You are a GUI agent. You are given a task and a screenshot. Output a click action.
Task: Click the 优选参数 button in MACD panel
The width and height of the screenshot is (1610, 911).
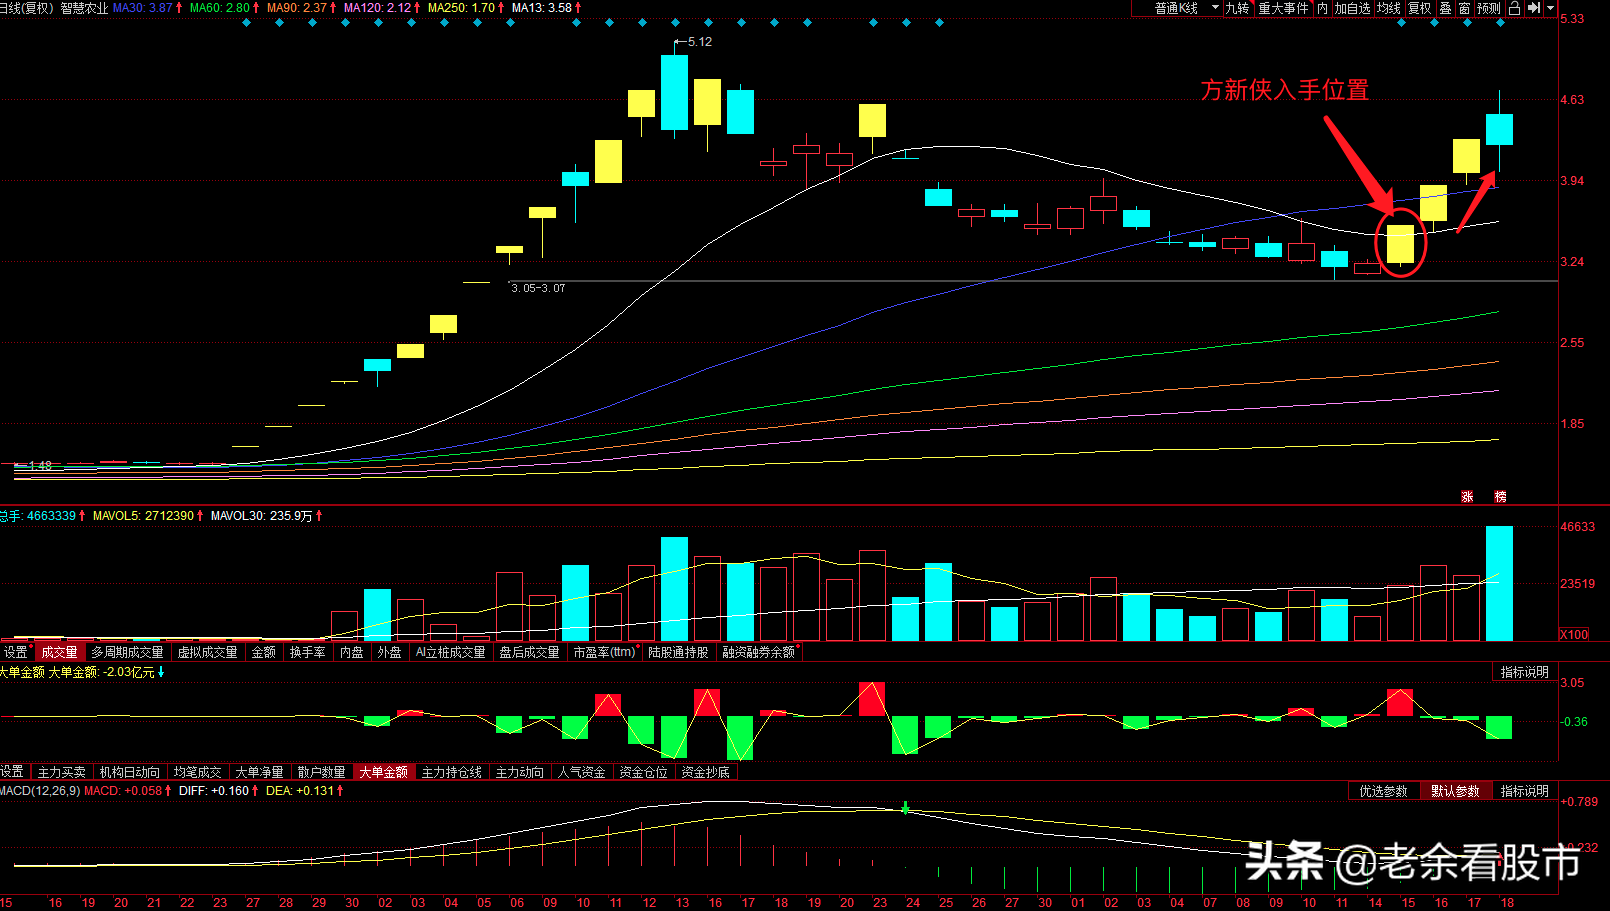click(x=1384, y=791)
